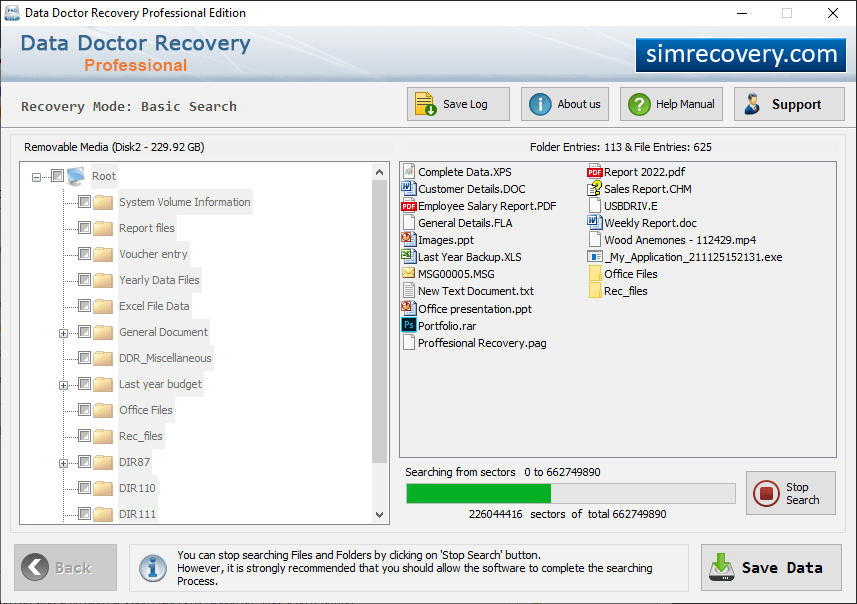The height and width of the screenshot is (604, 857).
Task: Expand the General Document folder
Action: click(63, 333)
